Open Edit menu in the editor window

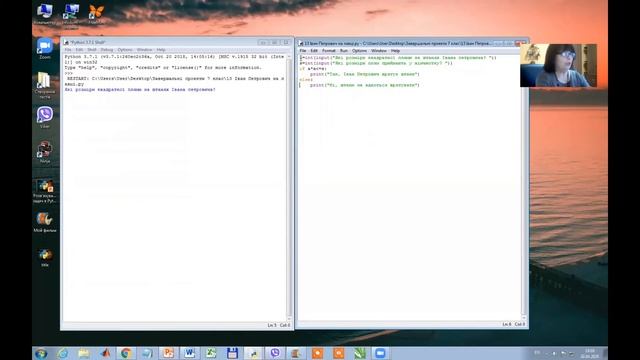point(314,51)
